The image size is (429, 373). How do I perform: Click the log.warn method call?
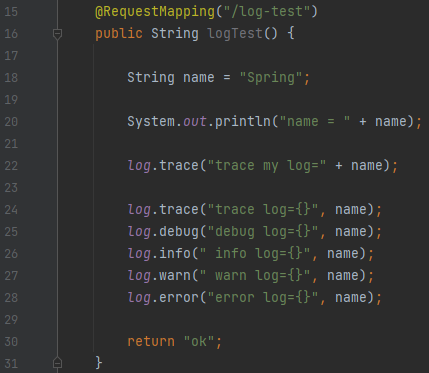point(159,276)
